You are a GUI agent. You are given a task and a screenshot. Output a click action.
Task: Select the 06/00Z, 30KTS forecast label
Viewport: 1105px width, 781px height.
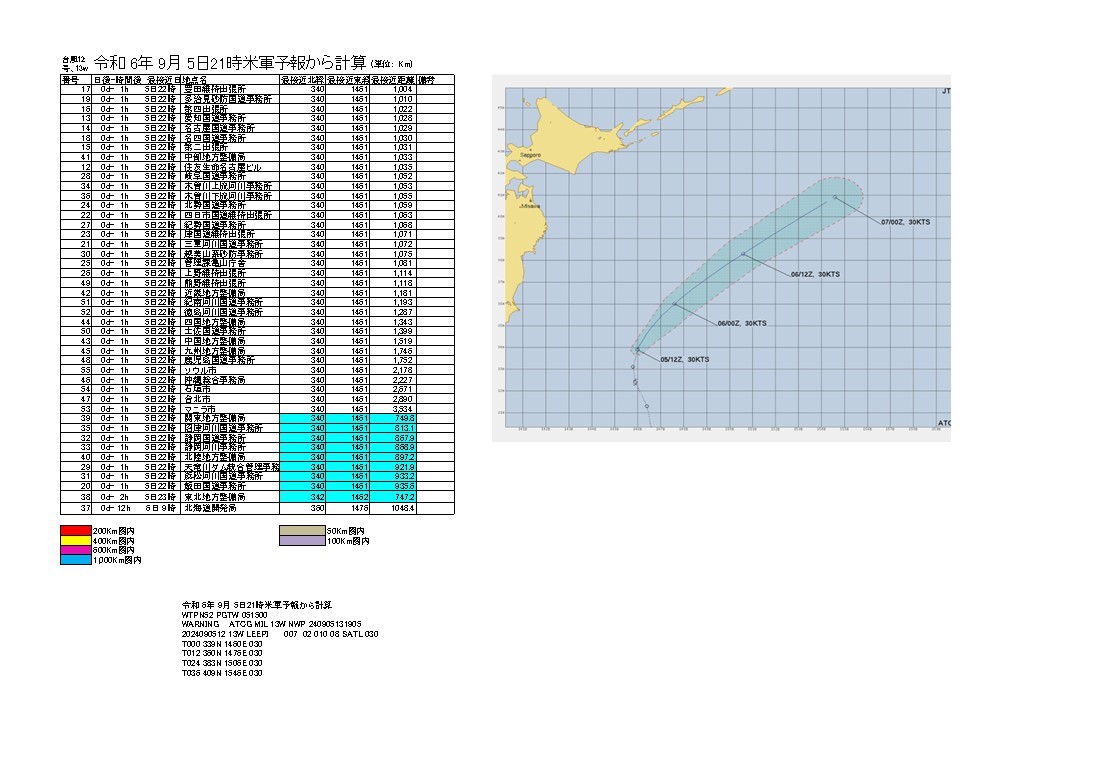point(742,323)
